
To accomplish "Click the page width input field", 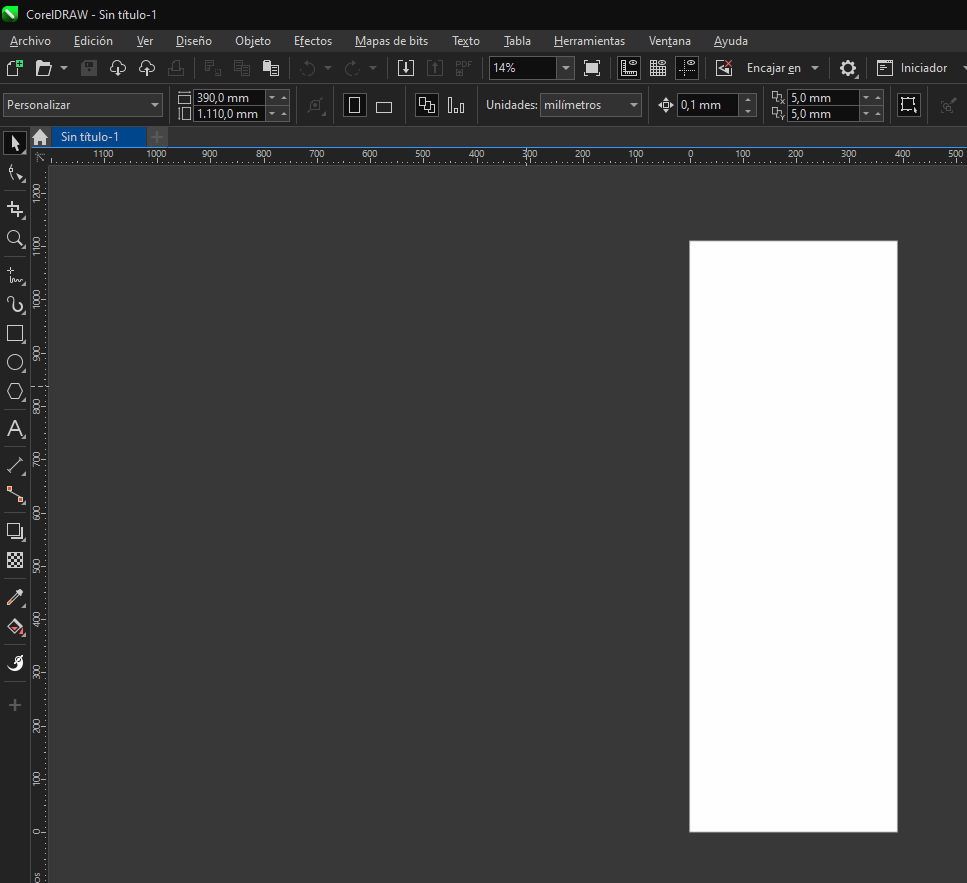I will 229,97.
